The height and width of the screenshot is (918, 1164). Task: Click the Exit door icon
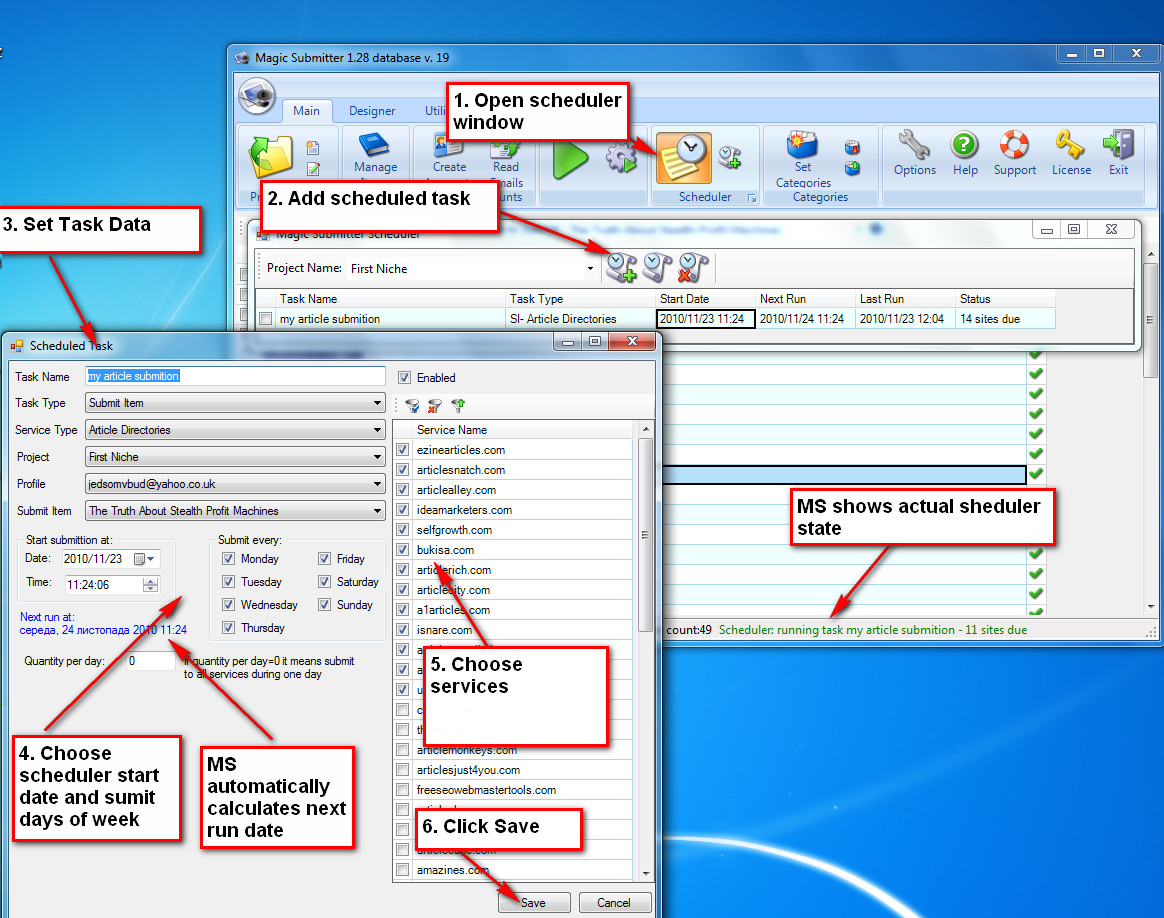[x=1118, y=145]
